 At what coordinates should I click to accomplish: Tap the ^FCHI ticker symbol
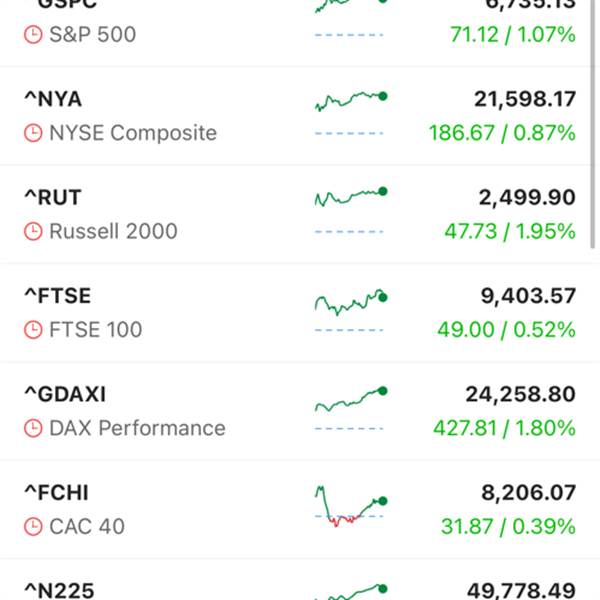[56, 492]
